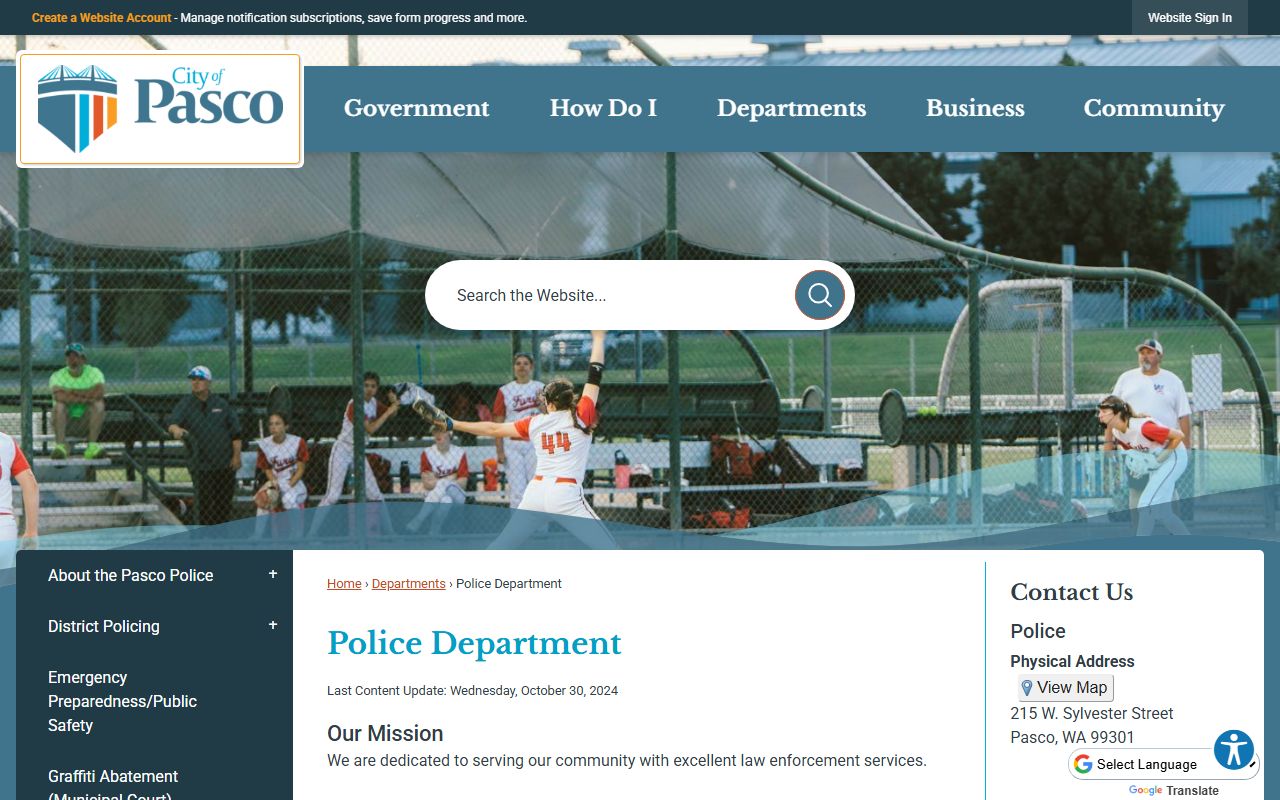Image resolution: width=1280 pixels, height=800 pixels.
Task: Open the accessibility widget icon
Action: click(x=1234, y=749)
